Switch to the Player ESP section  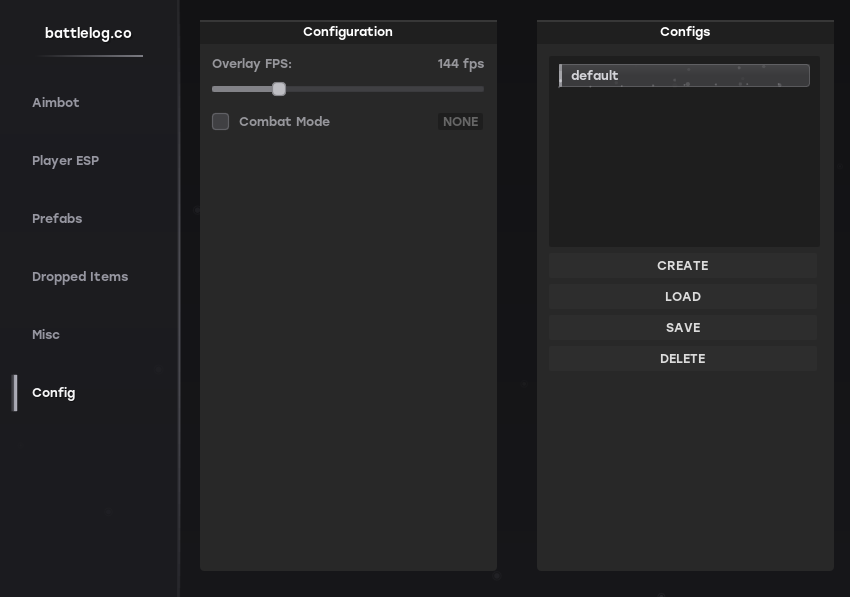pyautogui.click(x=65, y=161)
